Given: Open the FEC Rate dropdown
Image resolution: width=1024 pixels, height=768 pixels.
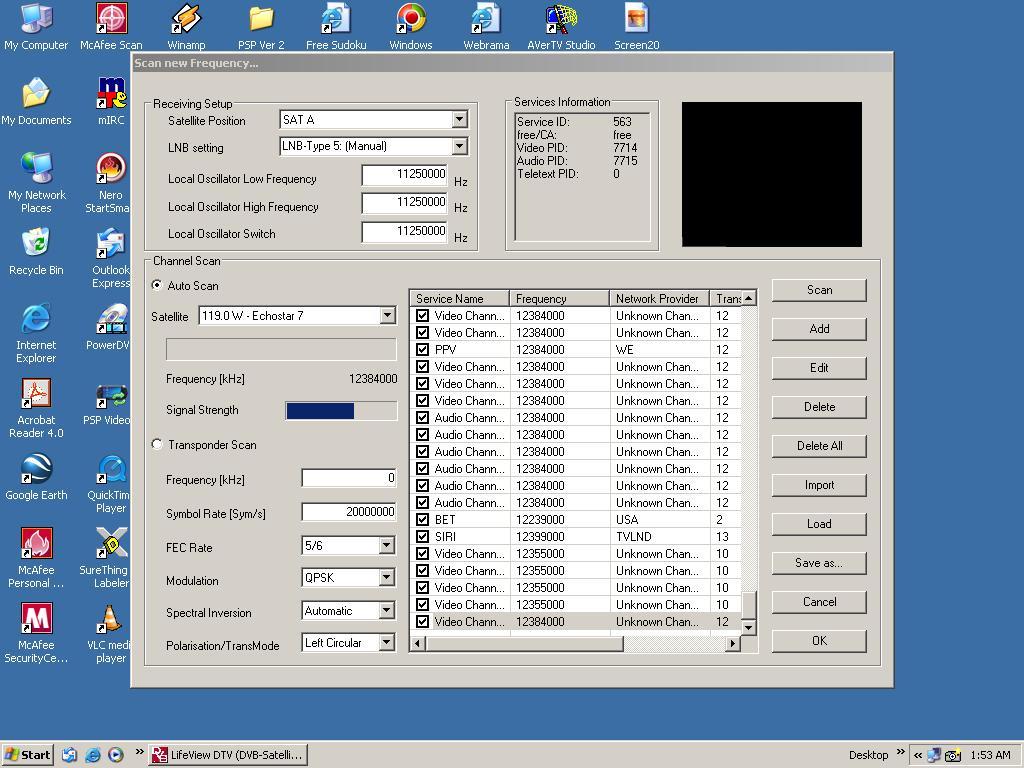Looking at the screenshot, I should pos(387,545).
